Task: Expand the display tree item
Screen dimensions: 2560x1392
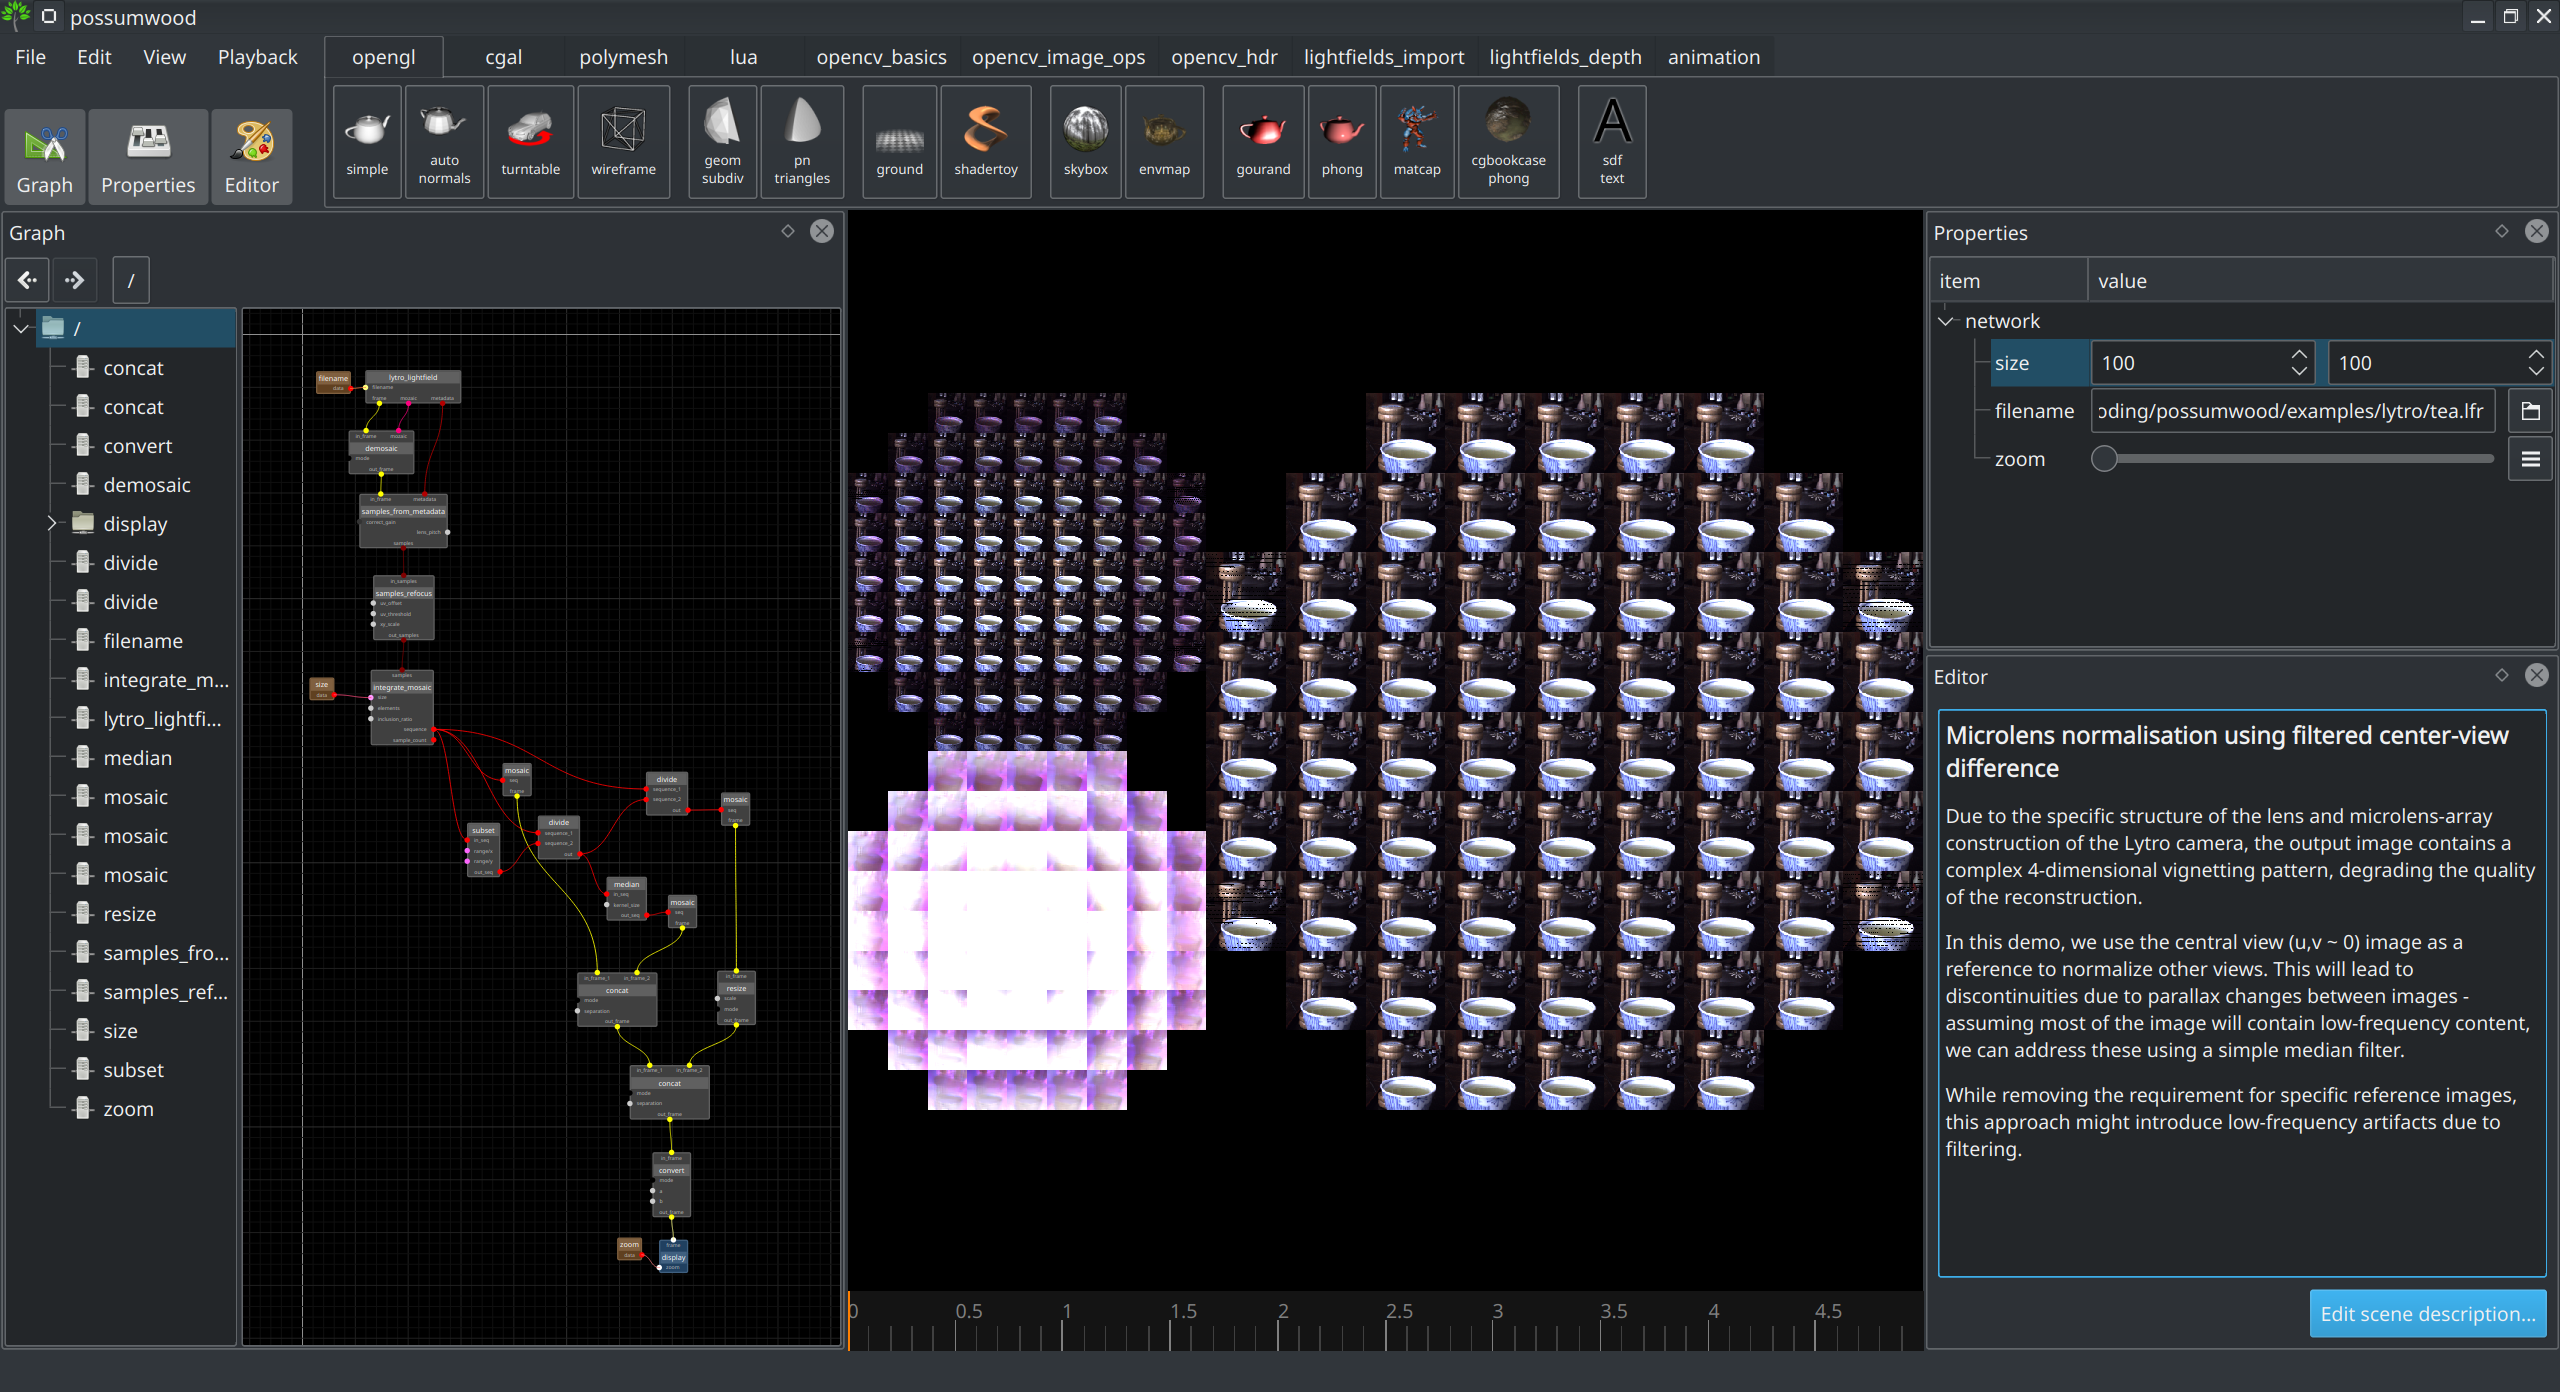Action: tap(51, 523)
